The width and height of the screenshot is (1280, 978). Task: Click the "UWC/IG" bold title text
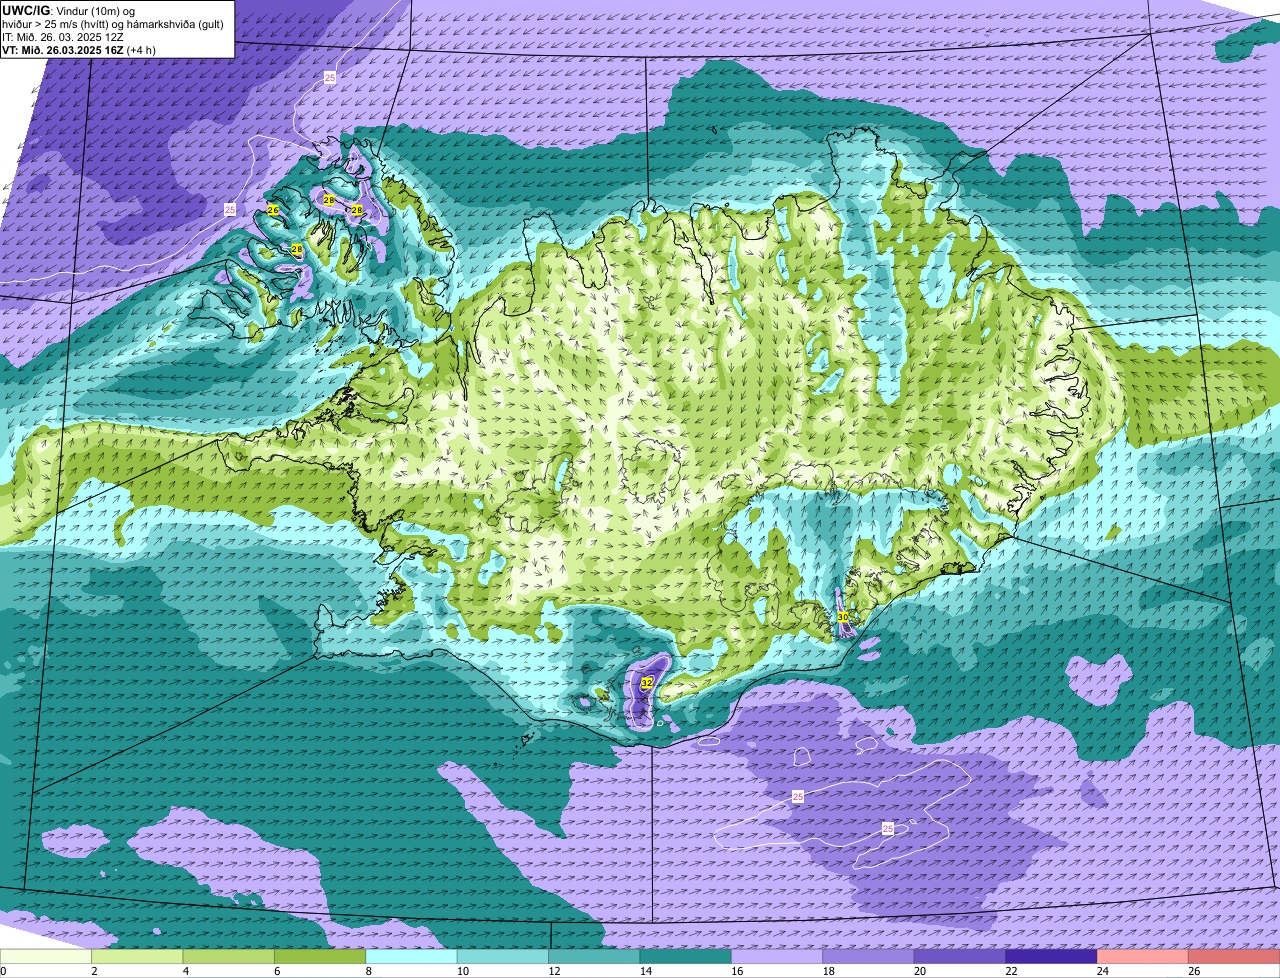point(26,10)
